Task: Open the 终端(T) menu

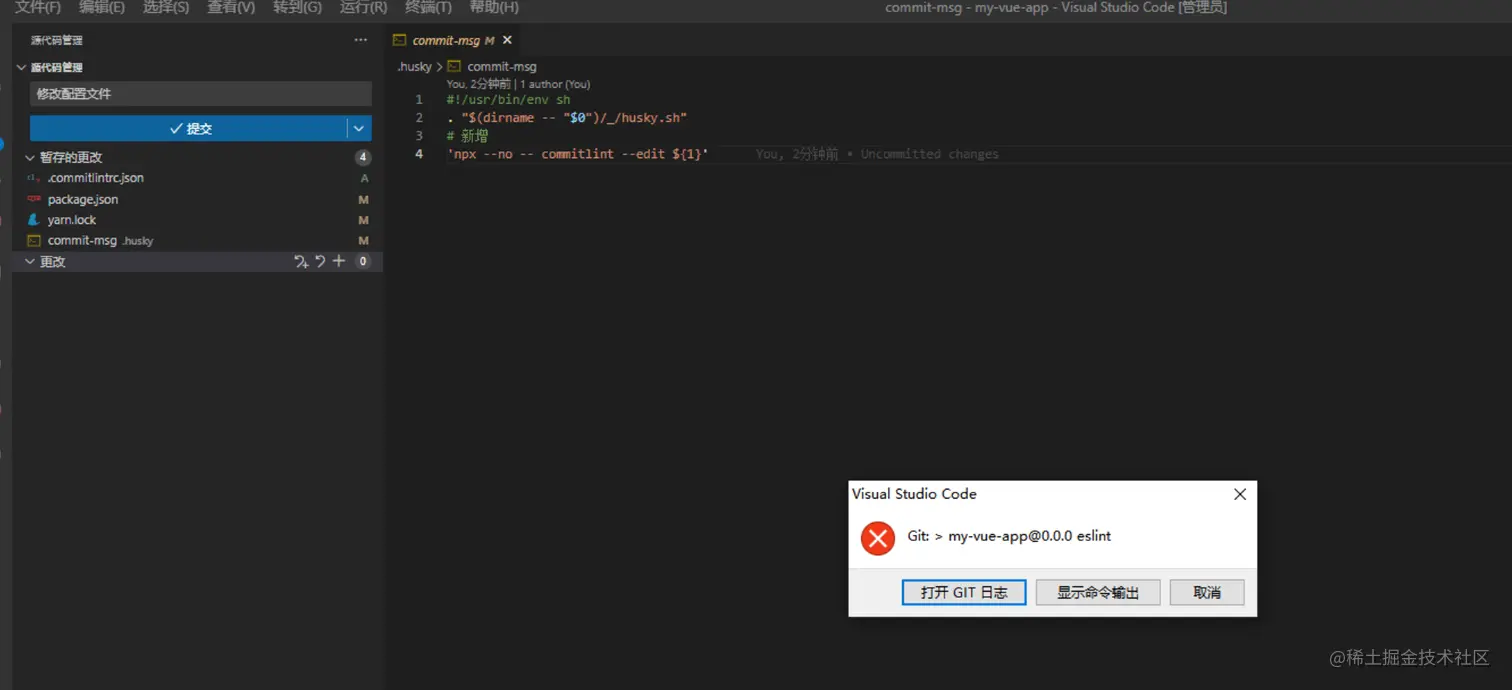Action: [428, 7]
